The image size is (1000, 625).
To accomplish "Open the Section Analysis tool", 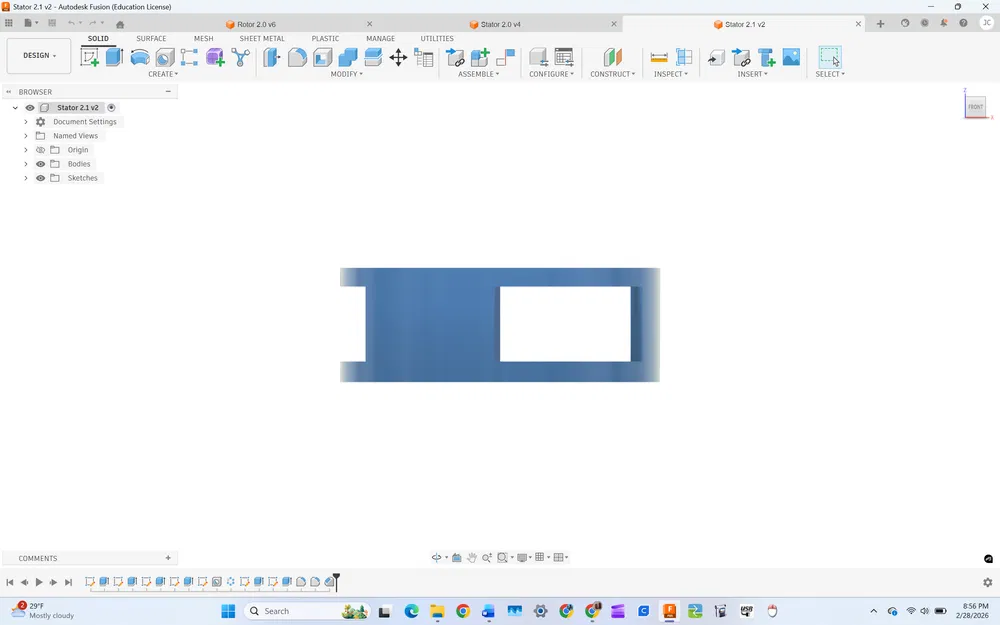I will point(684,57).
